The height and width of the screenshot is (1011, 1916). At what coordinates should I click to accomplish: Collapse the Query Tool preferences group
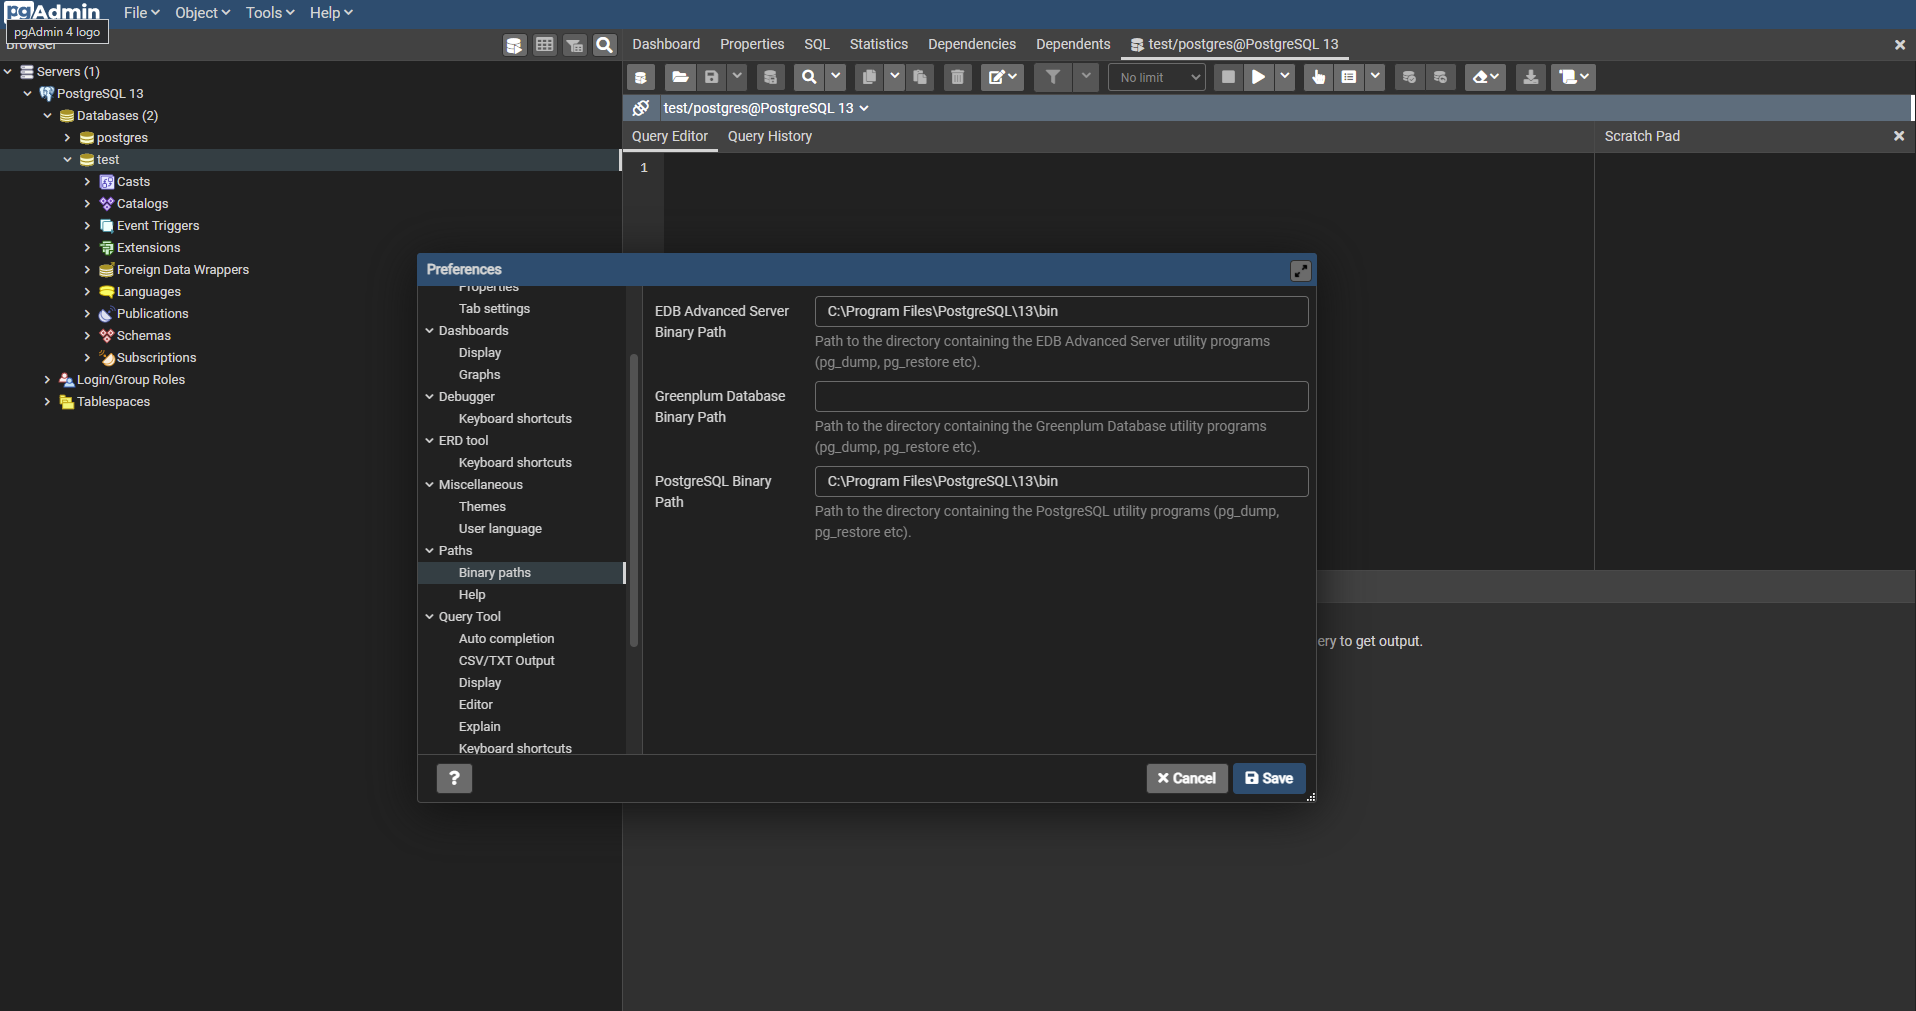429,617
